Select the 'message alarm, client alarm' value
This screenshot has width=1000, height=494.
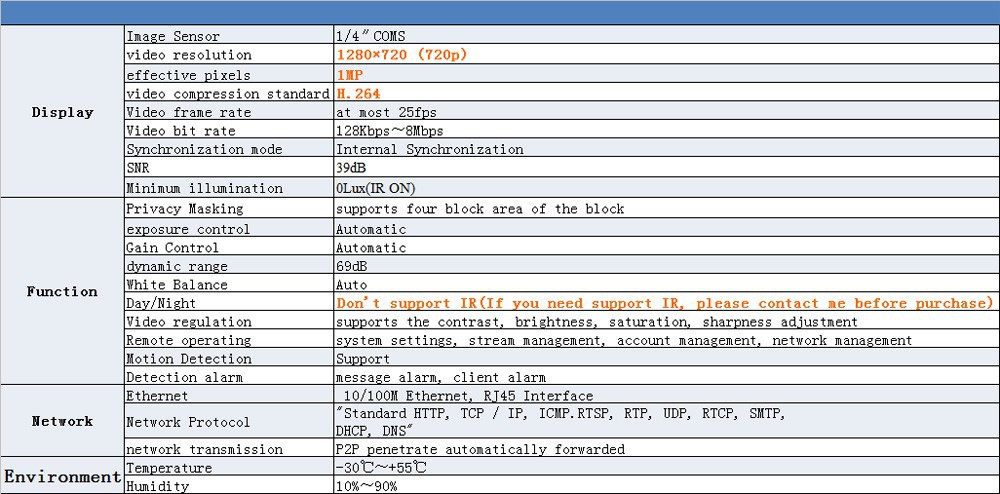(441, 377)
